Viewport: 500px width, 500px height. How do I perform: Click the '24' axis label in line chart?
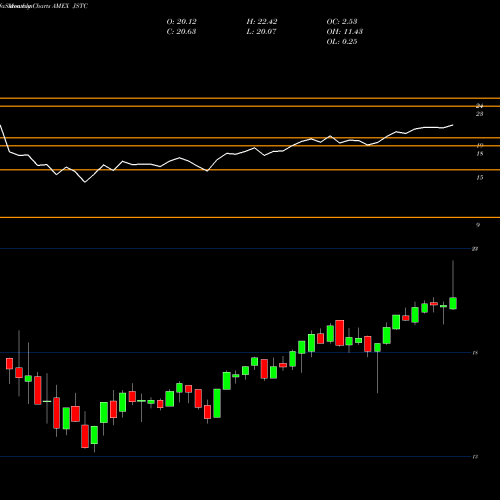click(x=480, y=106)
